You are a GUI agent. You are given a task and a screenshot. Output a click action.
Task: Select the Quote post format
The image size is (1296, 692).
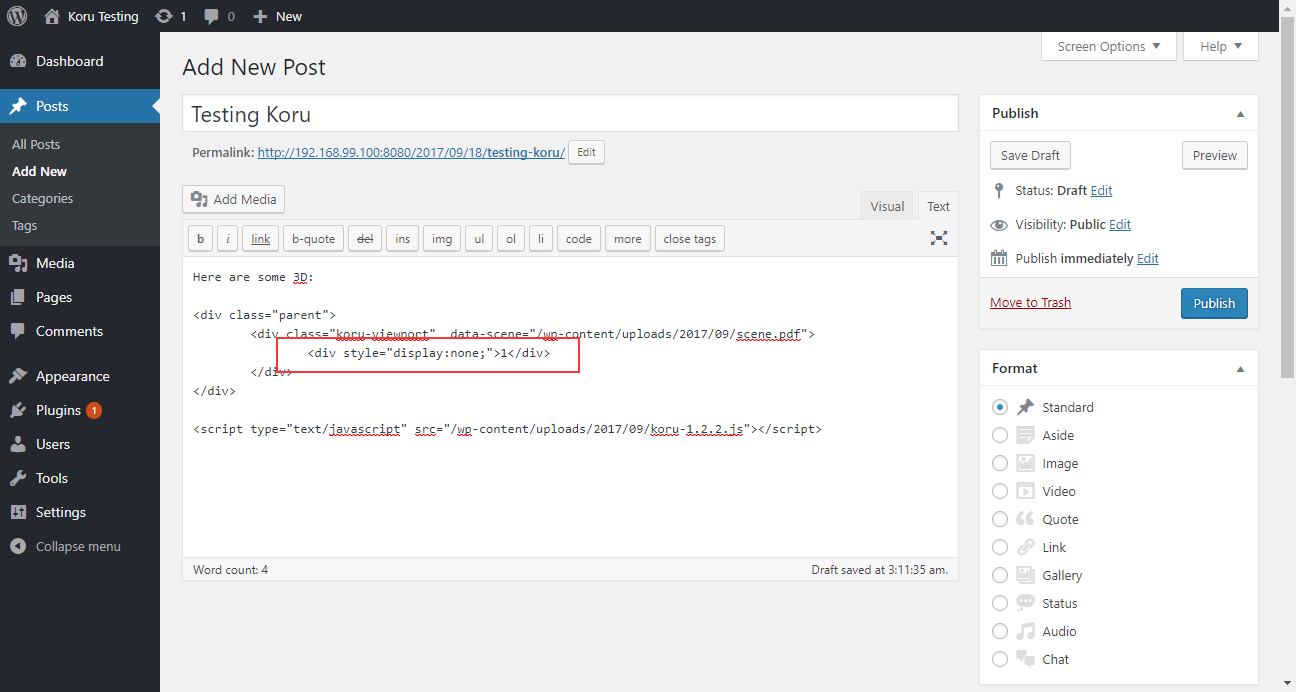(x=1000, y=519)
